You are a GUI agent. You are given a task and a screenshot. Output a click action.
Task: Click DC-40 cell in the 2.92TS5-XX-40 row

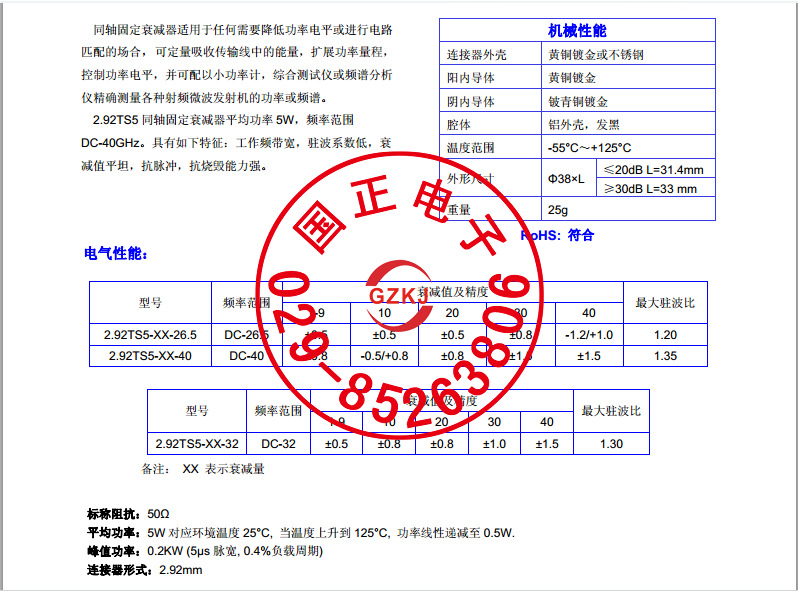[x=246, y=356]
